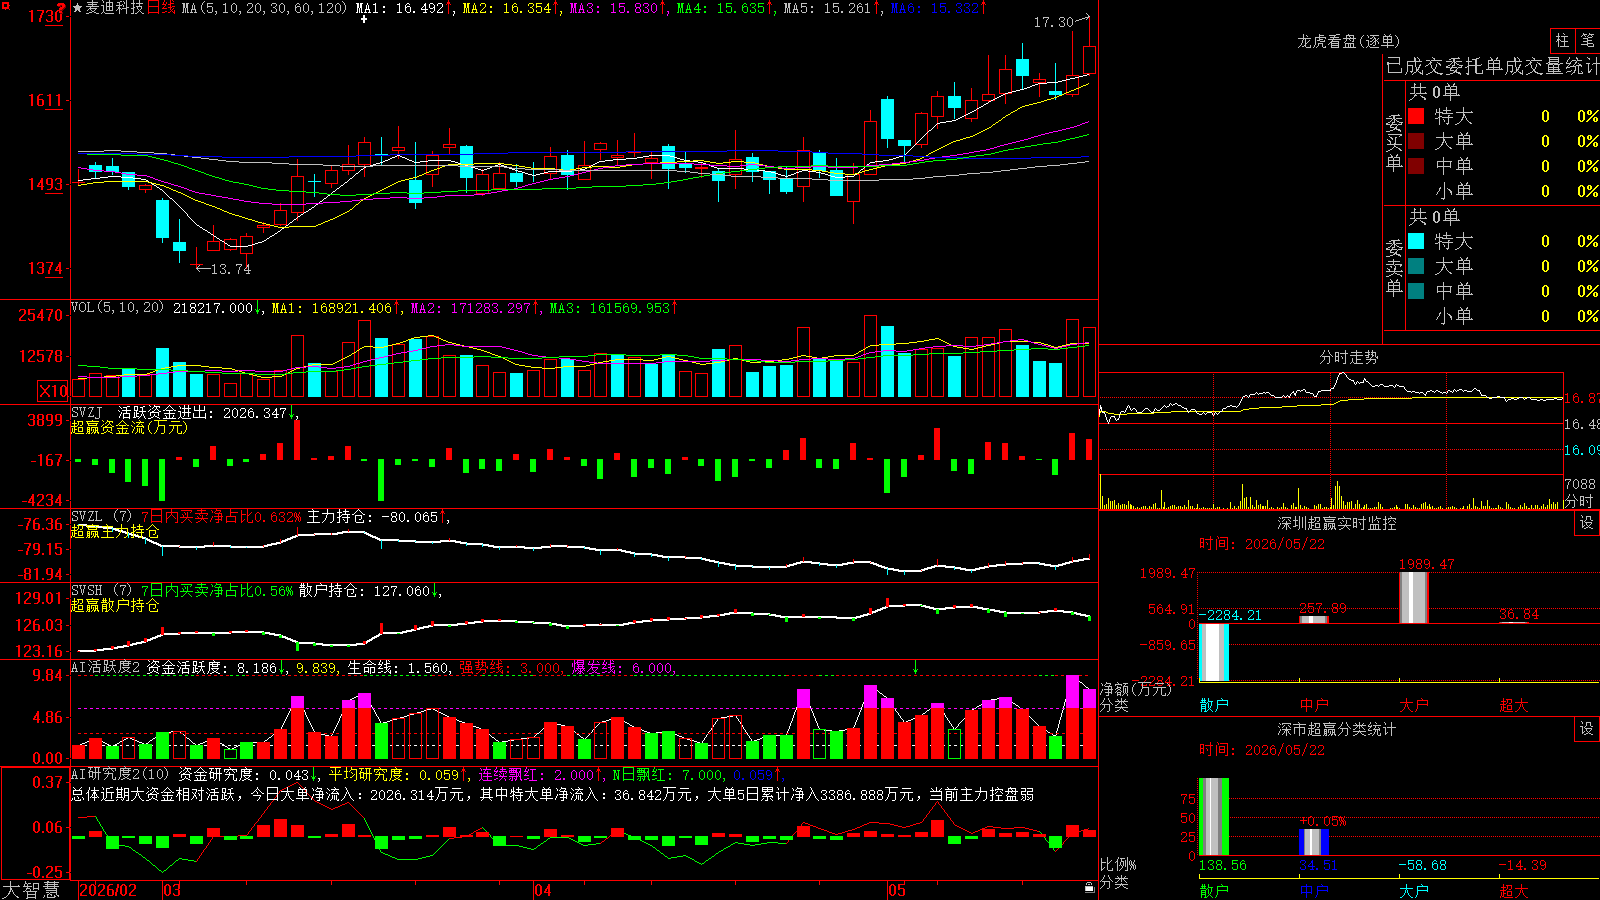Click the -58.68 大户 ratio value
Viewport: 1600px width, 900px height.
click(x=1422, y=865)
